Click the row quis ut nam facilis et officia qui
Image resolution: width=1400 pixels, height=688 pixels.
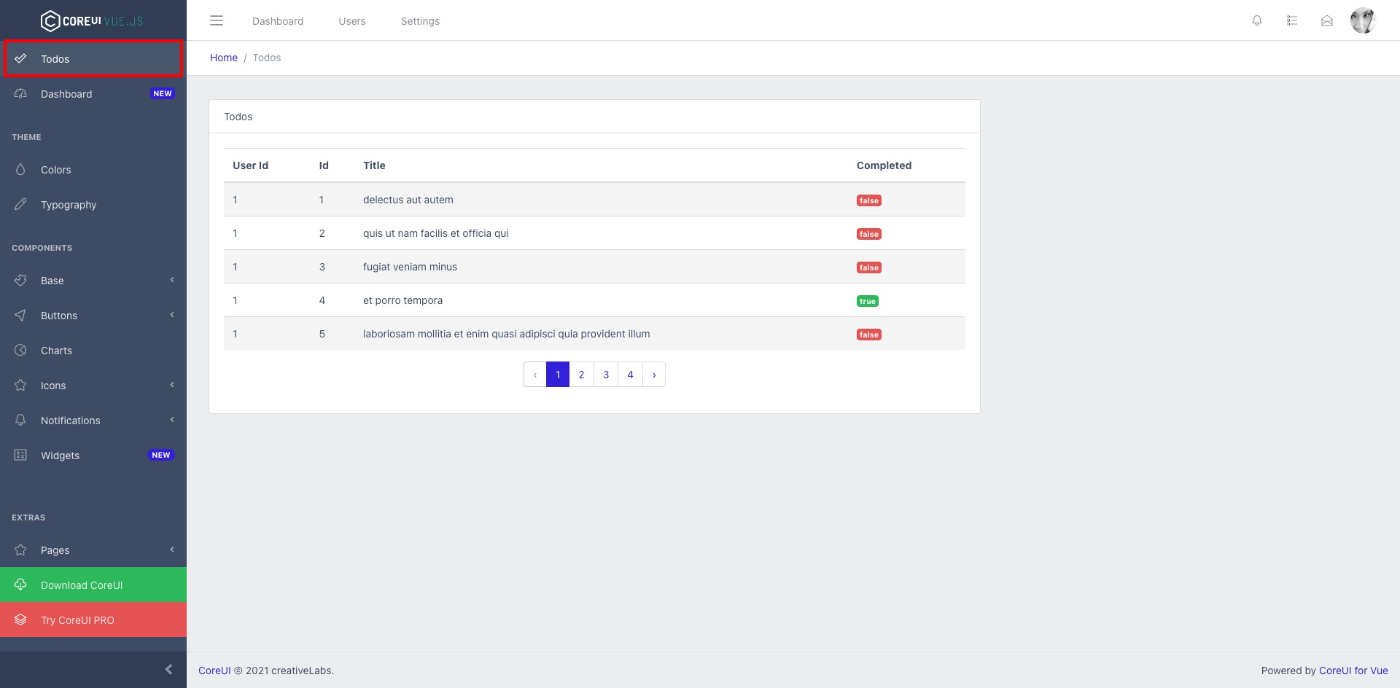tap(594, 233)
